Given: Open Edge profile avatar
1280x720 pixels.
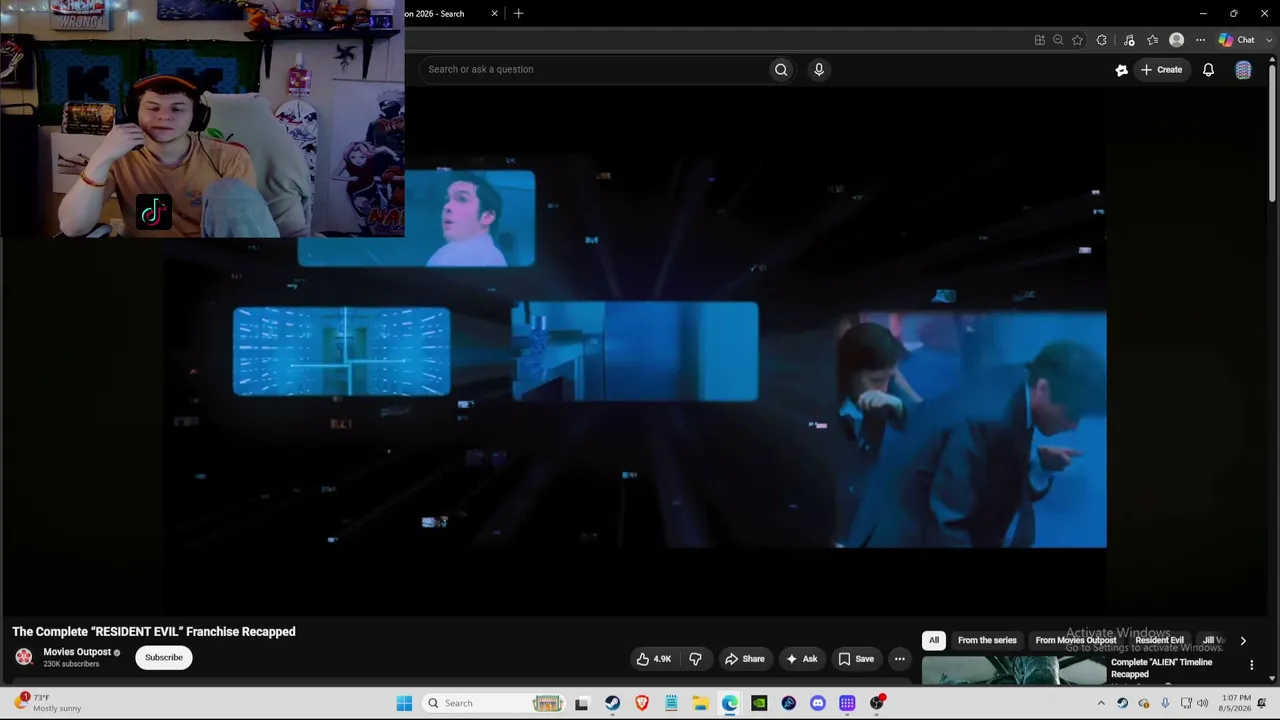Looking at the screenshot, I should 1176,40.
